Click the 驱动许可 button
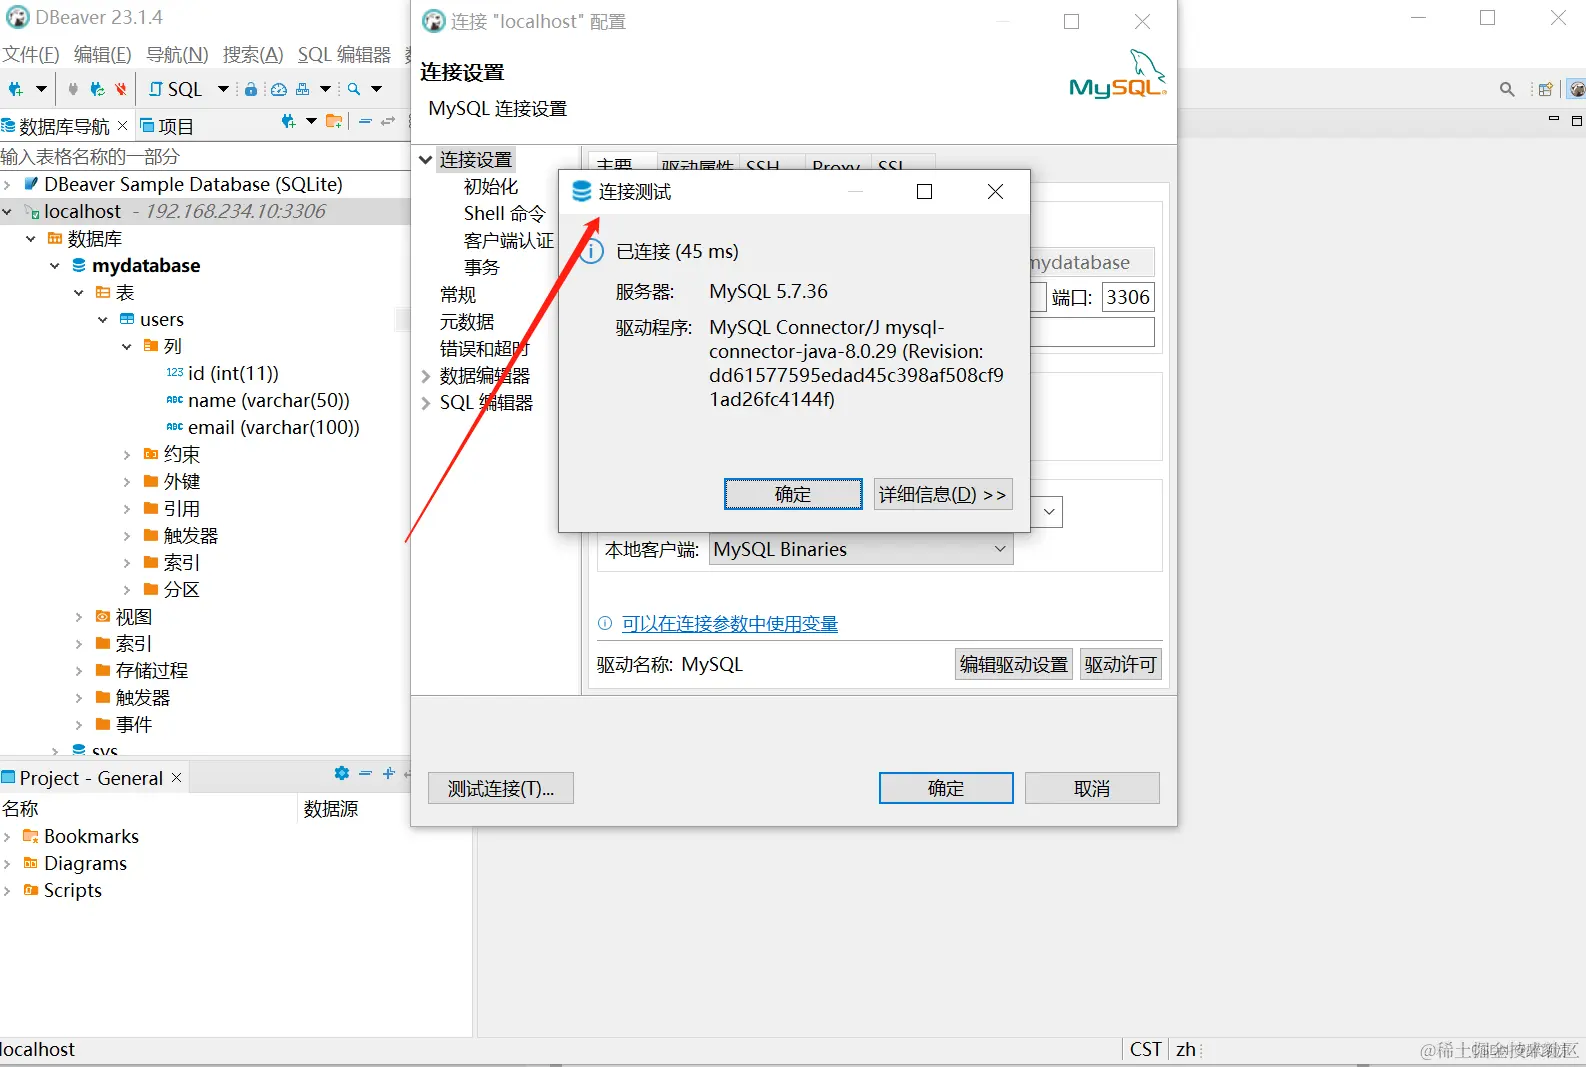This screenshot has width=1586, height=1067. pyautogui.click(x=1120, y=664)
